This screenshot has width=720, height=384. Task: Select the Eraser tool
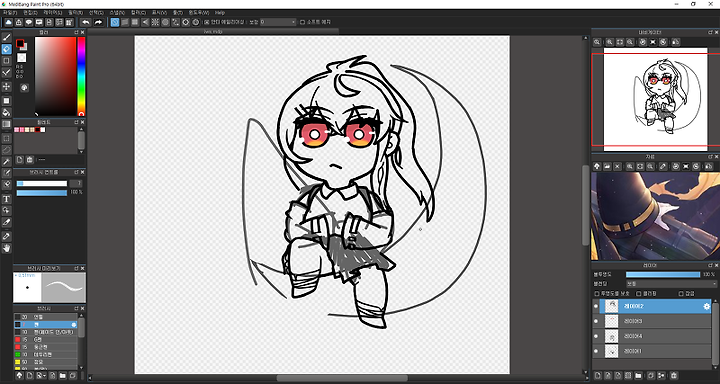click(6, 49)
